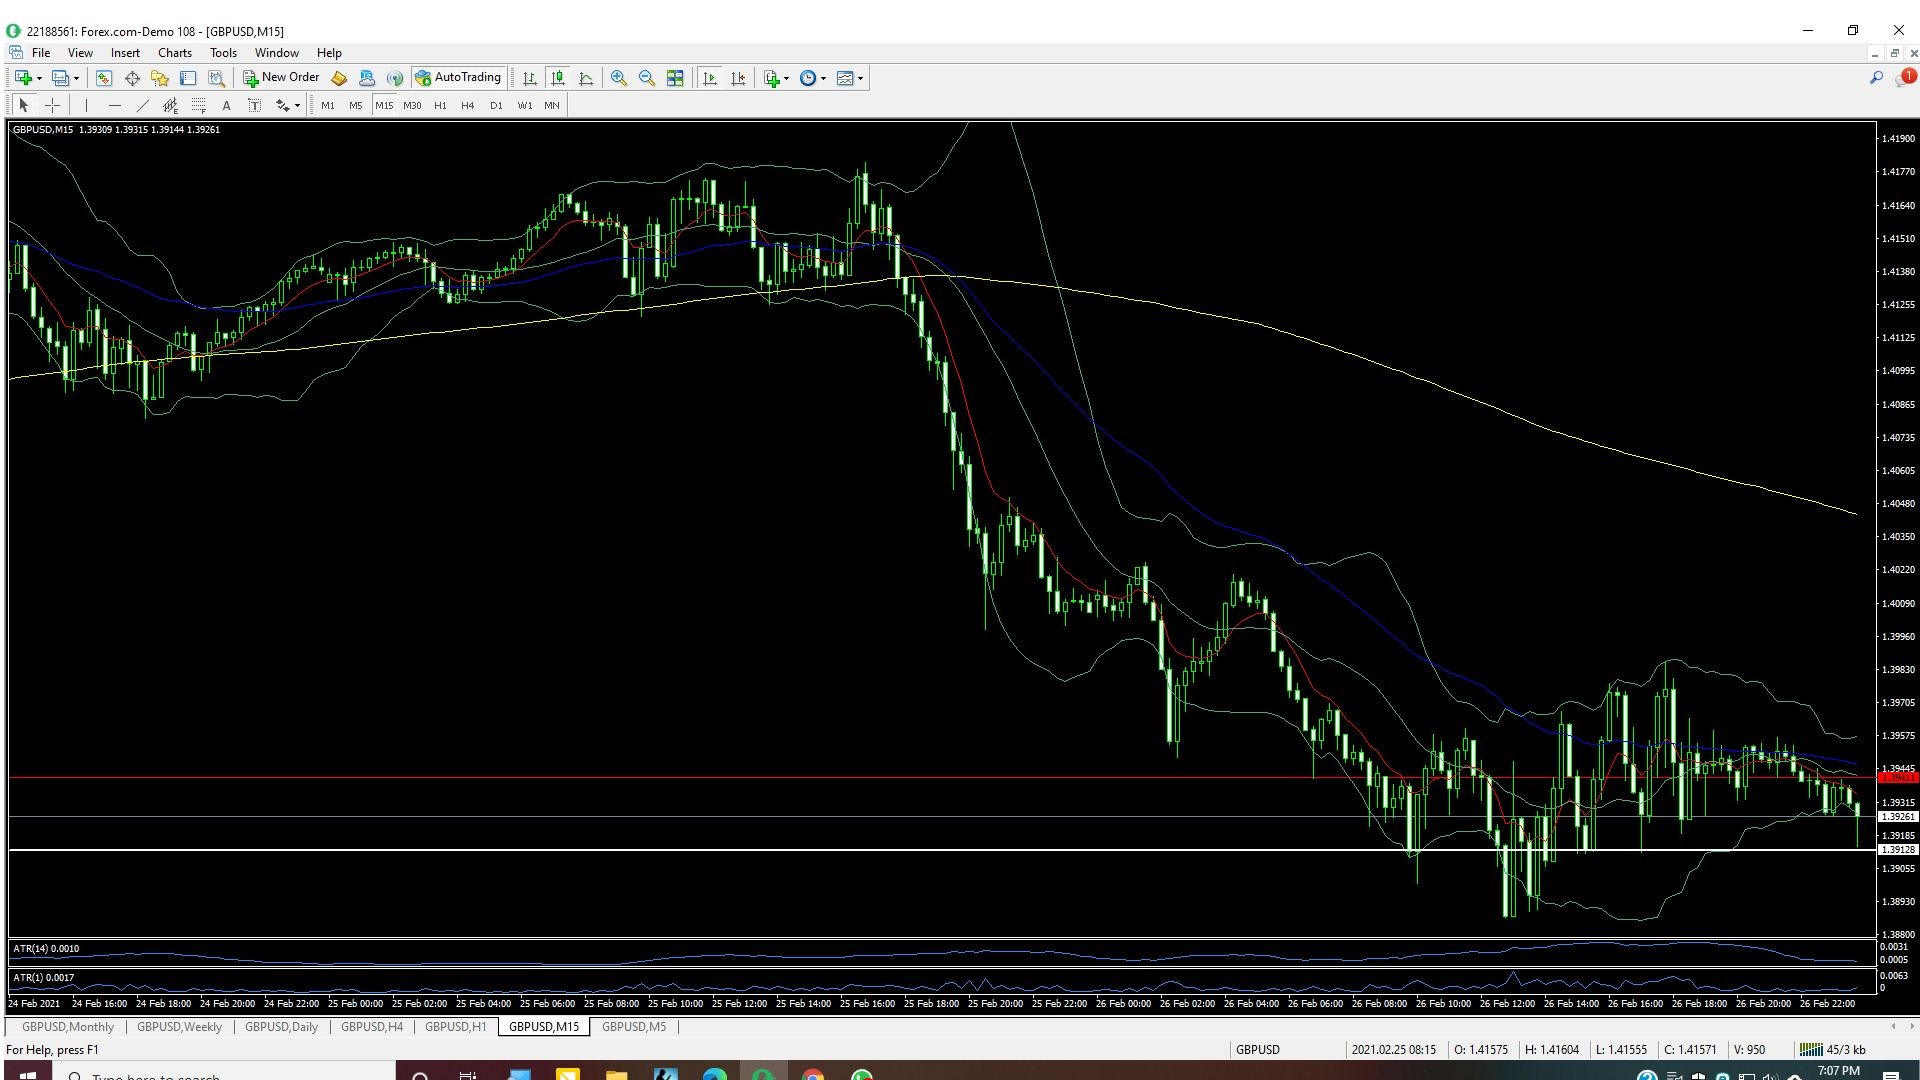Click the Periodicity clock icon
1920x1080 pixels.
(808, 78)
